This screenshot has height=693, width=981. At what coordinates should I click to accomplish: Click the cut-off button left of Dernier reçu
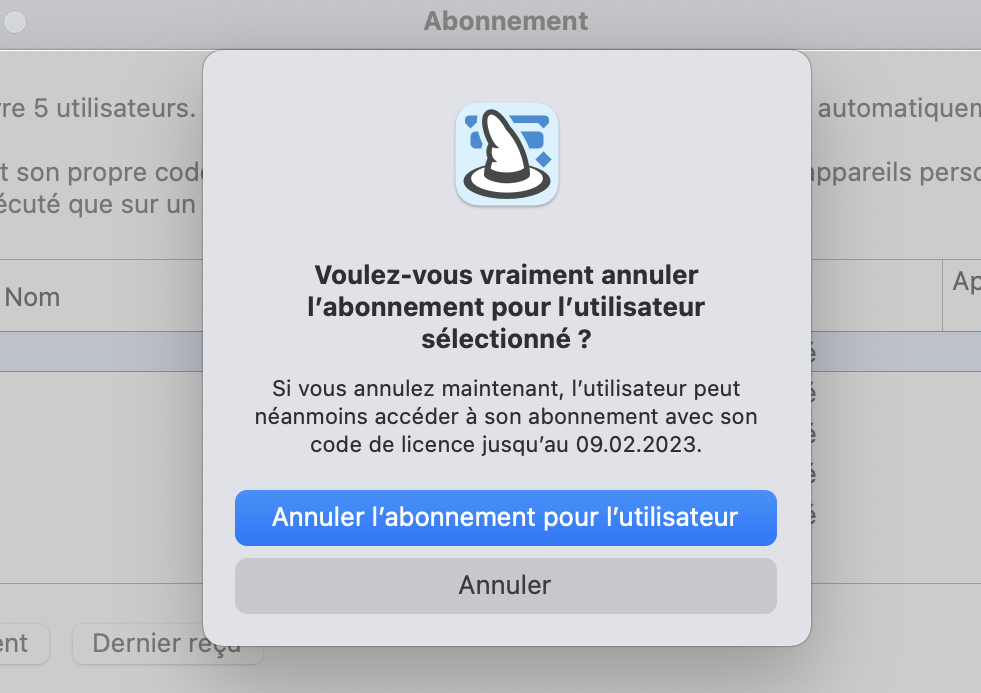pyautogui.click(x=20, y=643)
